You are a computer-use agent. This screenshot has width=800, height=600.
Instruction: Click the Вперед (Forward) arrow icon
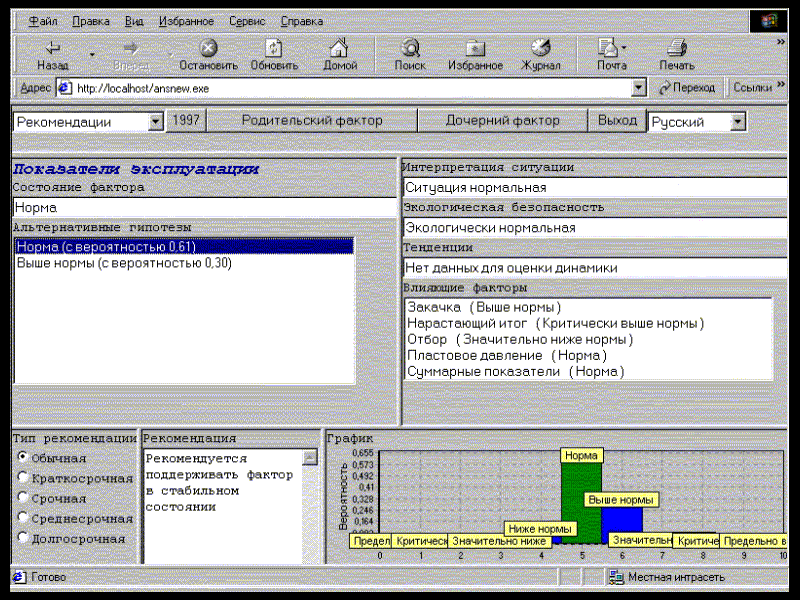click(131, 48)
